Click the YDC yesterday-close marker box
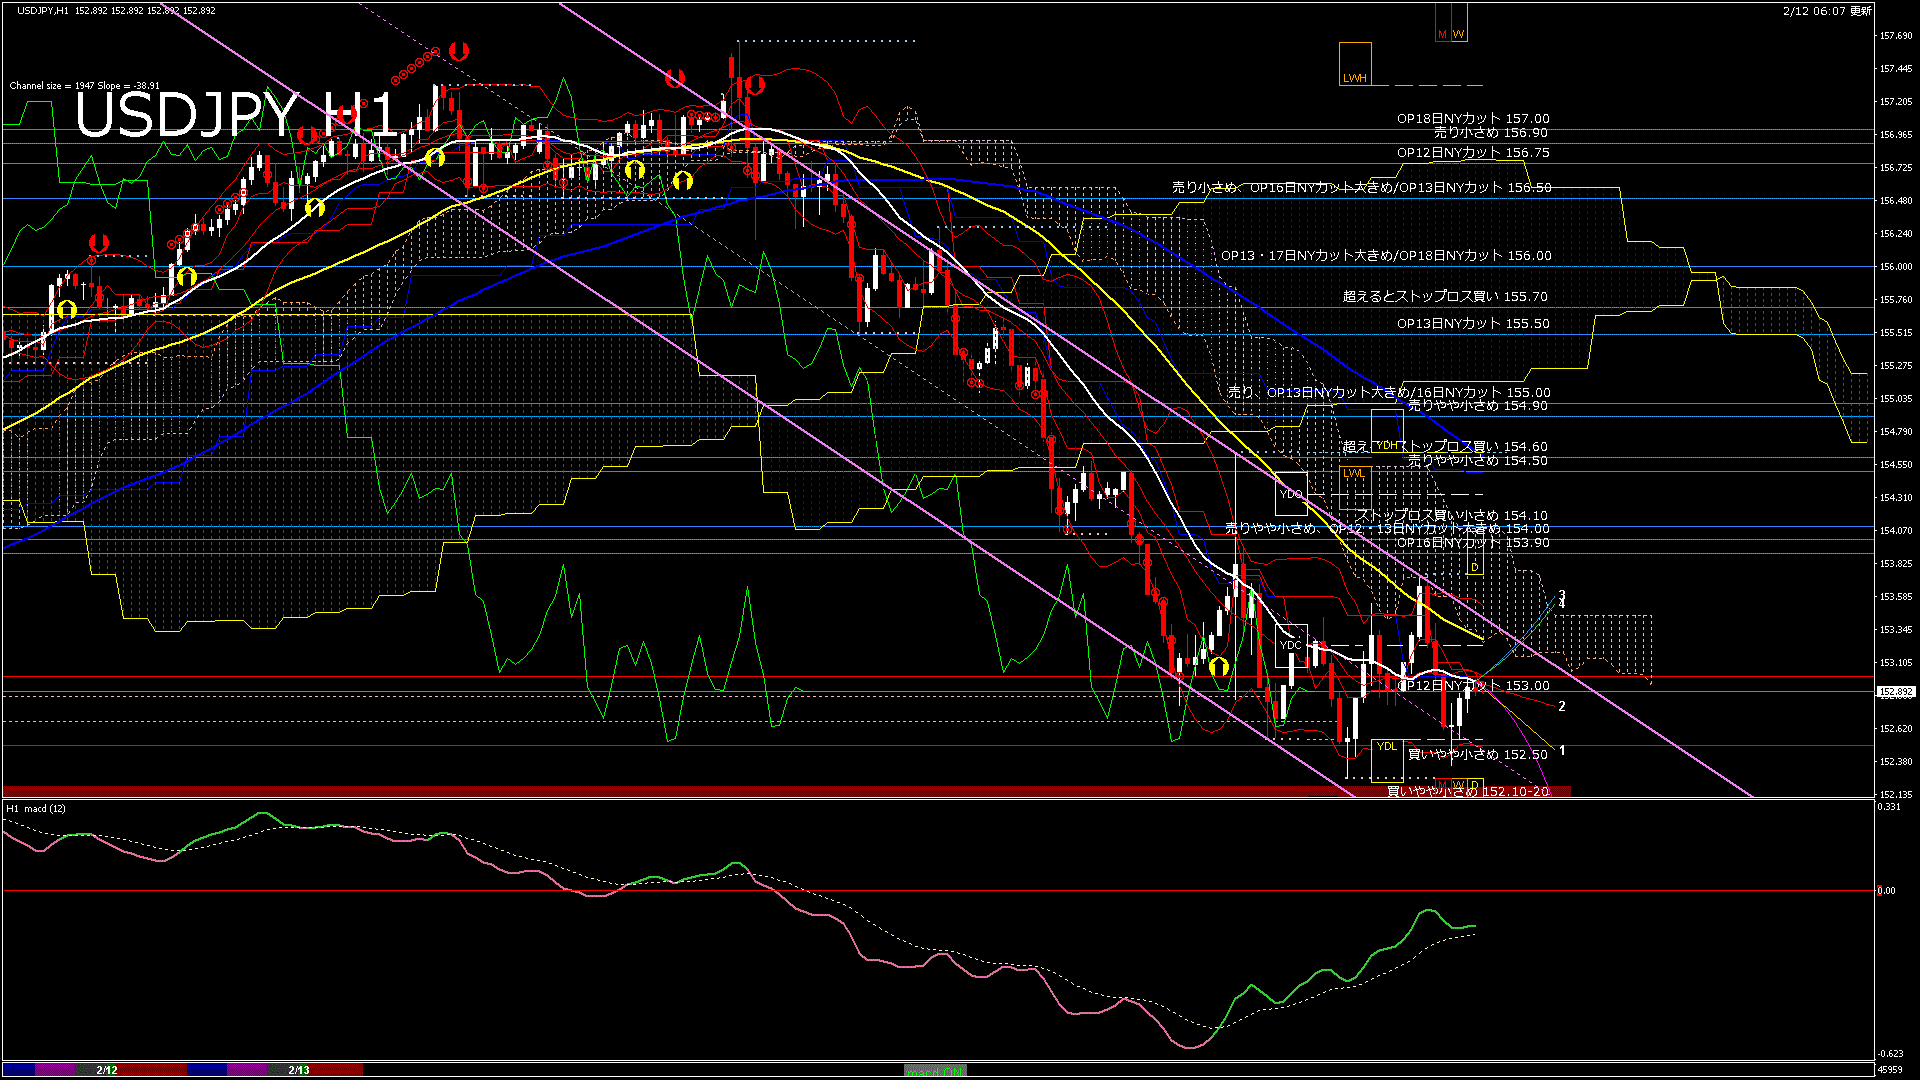This screenshot has height=1080, width=1920. click(x=1291, y=645)
